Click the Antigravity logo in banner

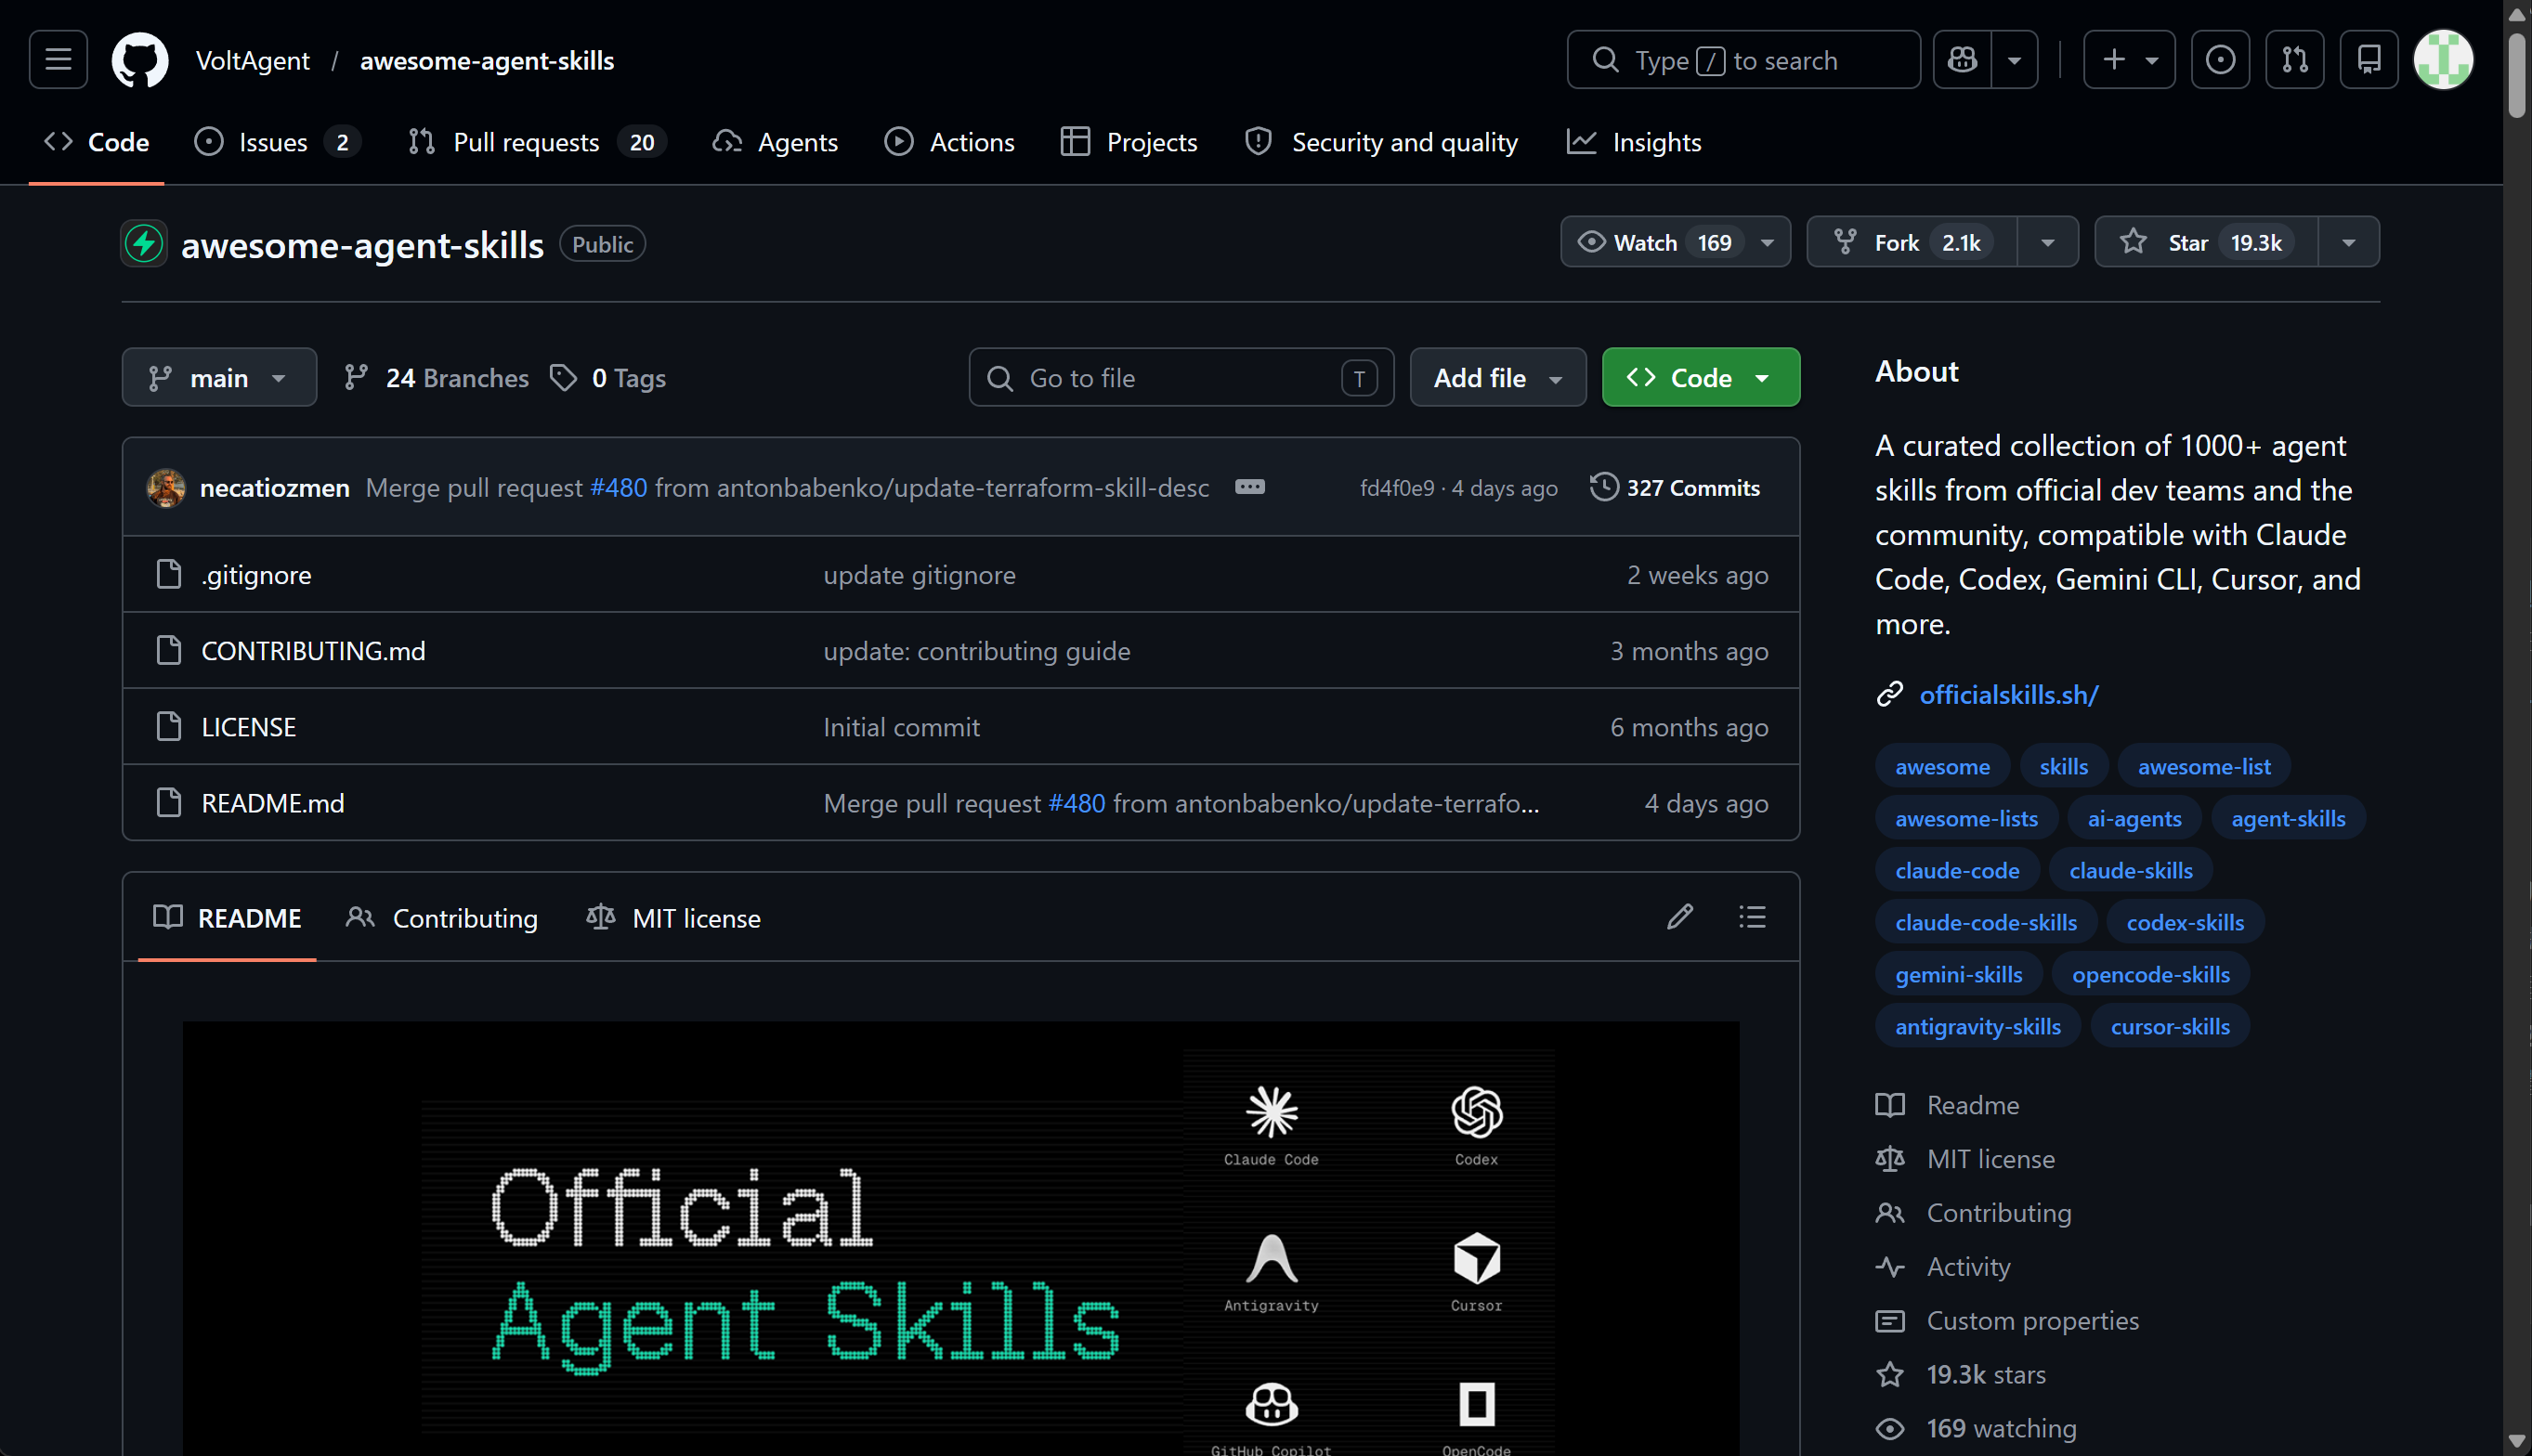tap(1271, 1258)
